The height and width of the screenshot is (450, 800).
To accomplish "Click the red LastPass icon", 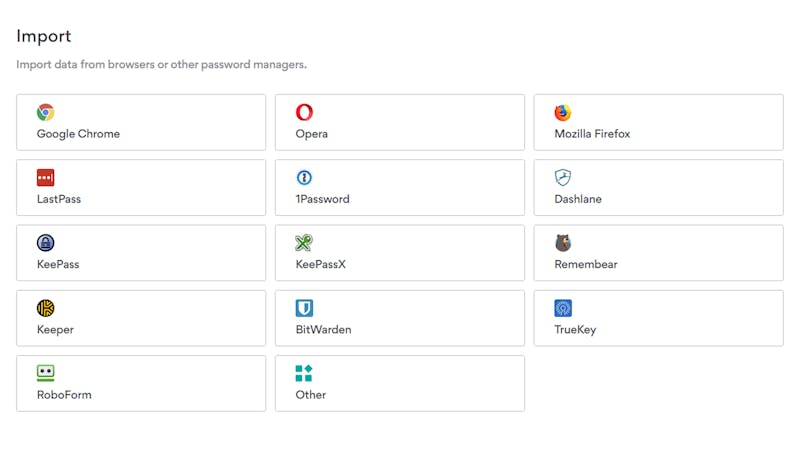I will pyautogui.click(x=45, y=178).
